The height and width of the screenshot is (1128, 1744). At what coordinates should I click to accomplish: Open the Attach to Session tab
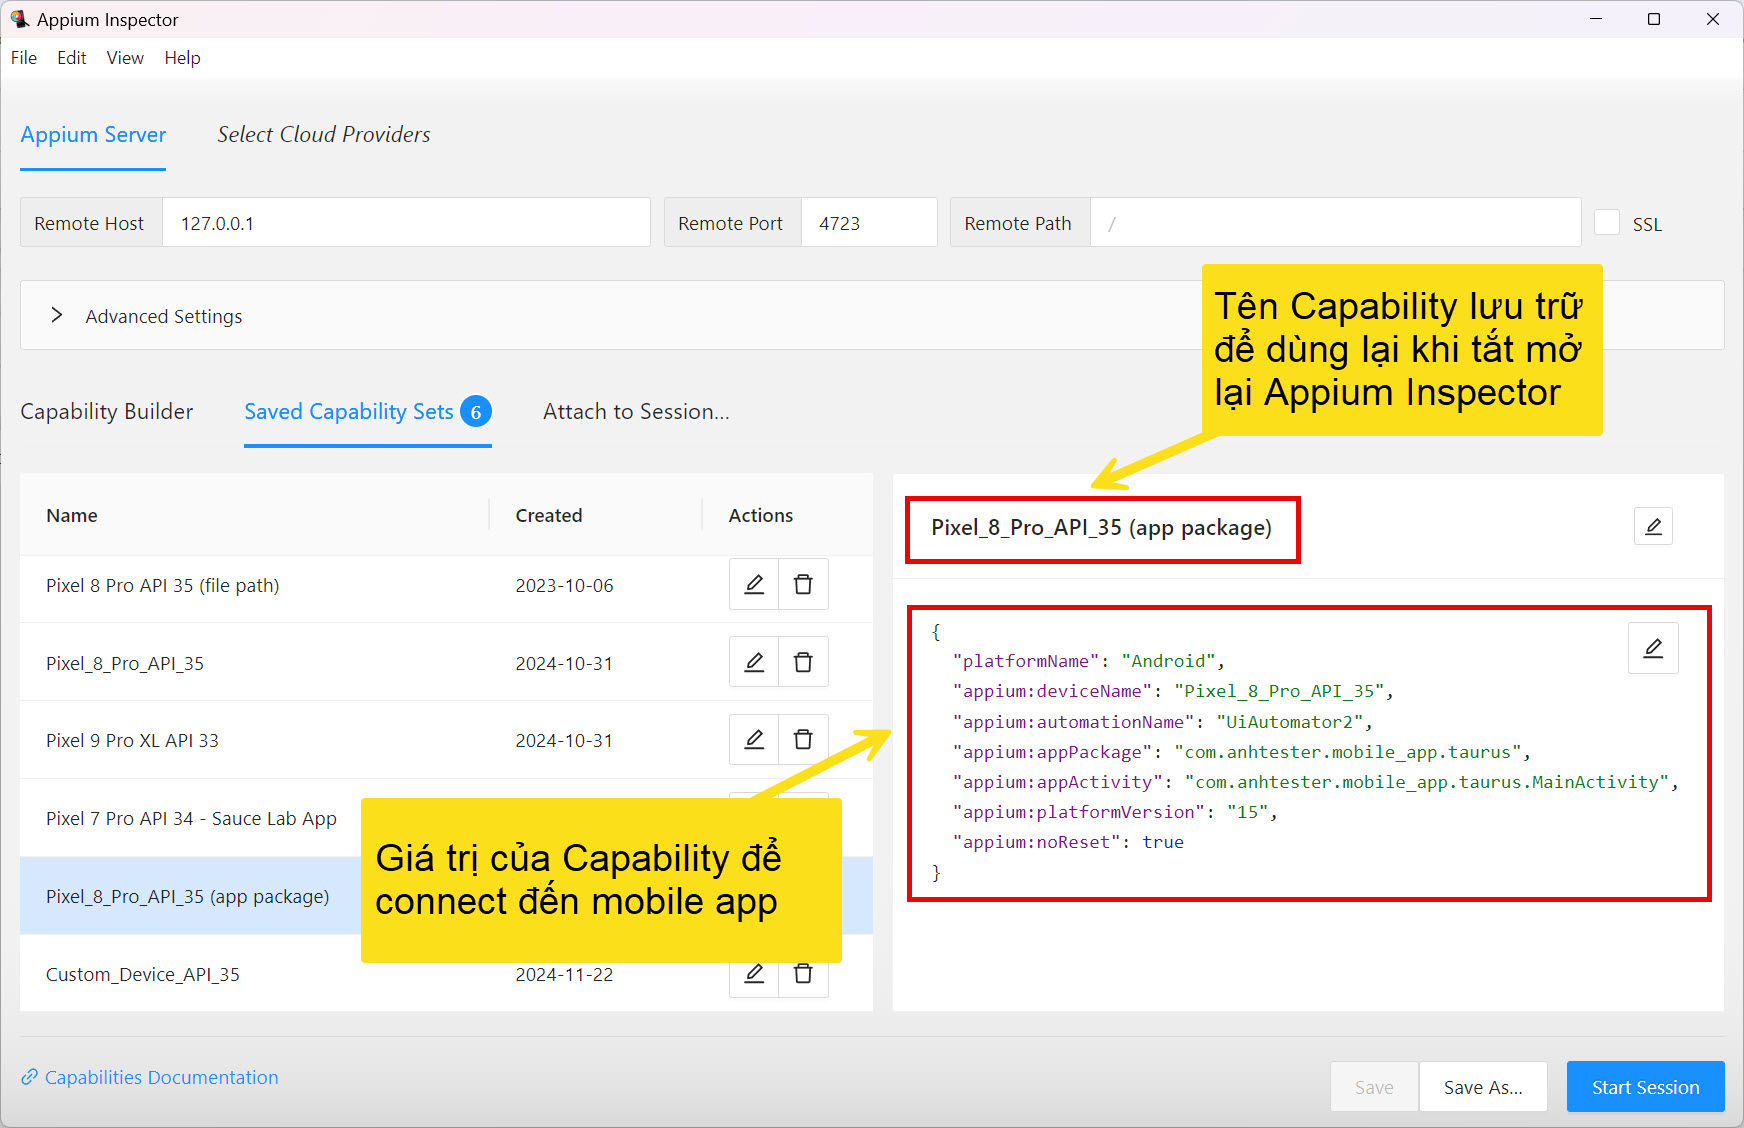(636, 411)
